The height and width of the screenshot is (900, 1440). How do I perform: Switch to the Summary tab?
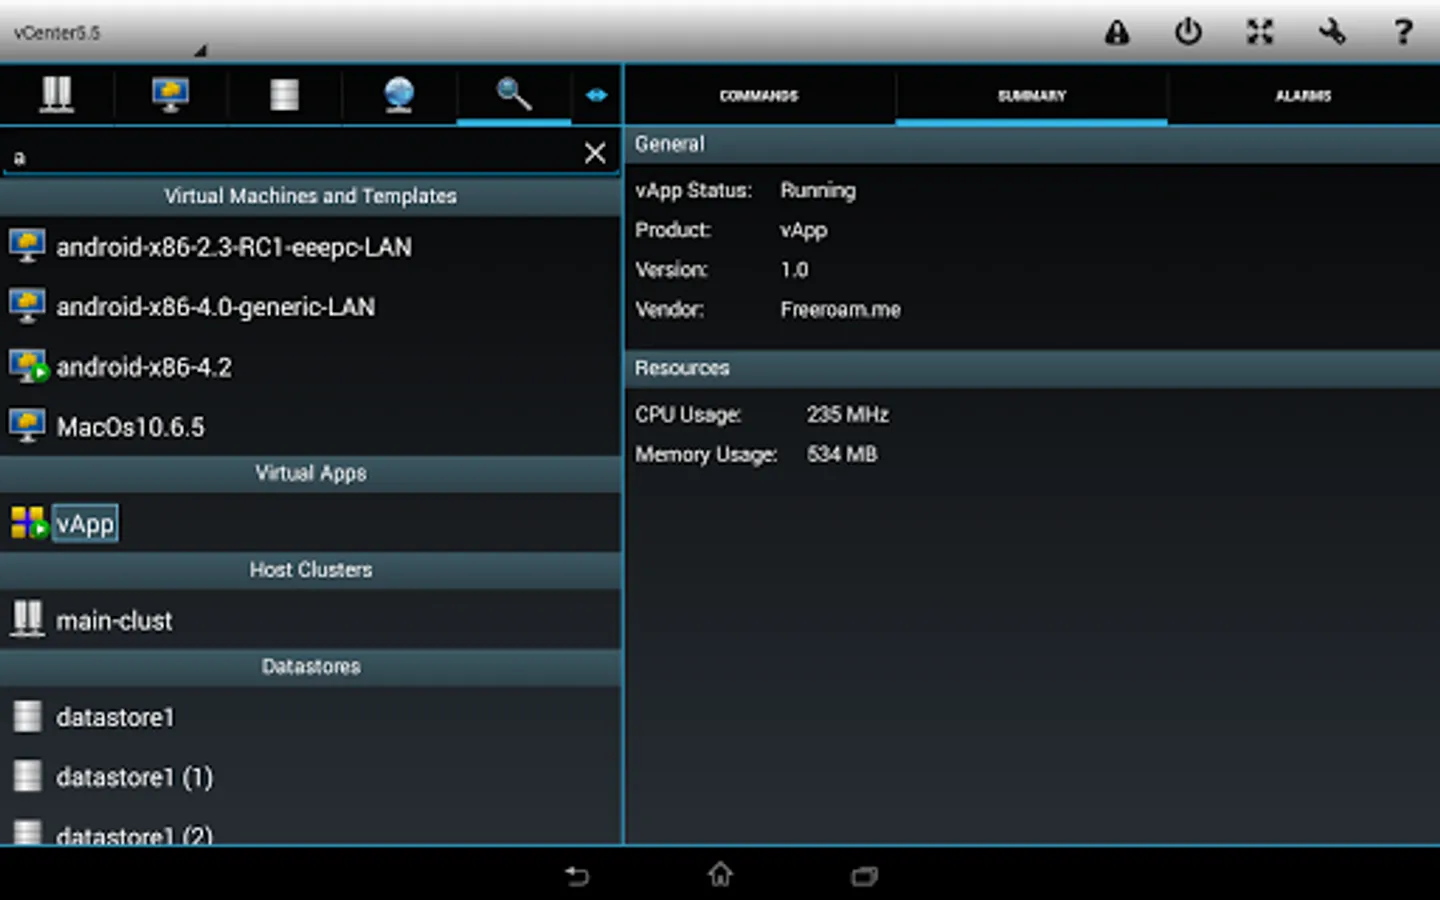(1032, 96)
